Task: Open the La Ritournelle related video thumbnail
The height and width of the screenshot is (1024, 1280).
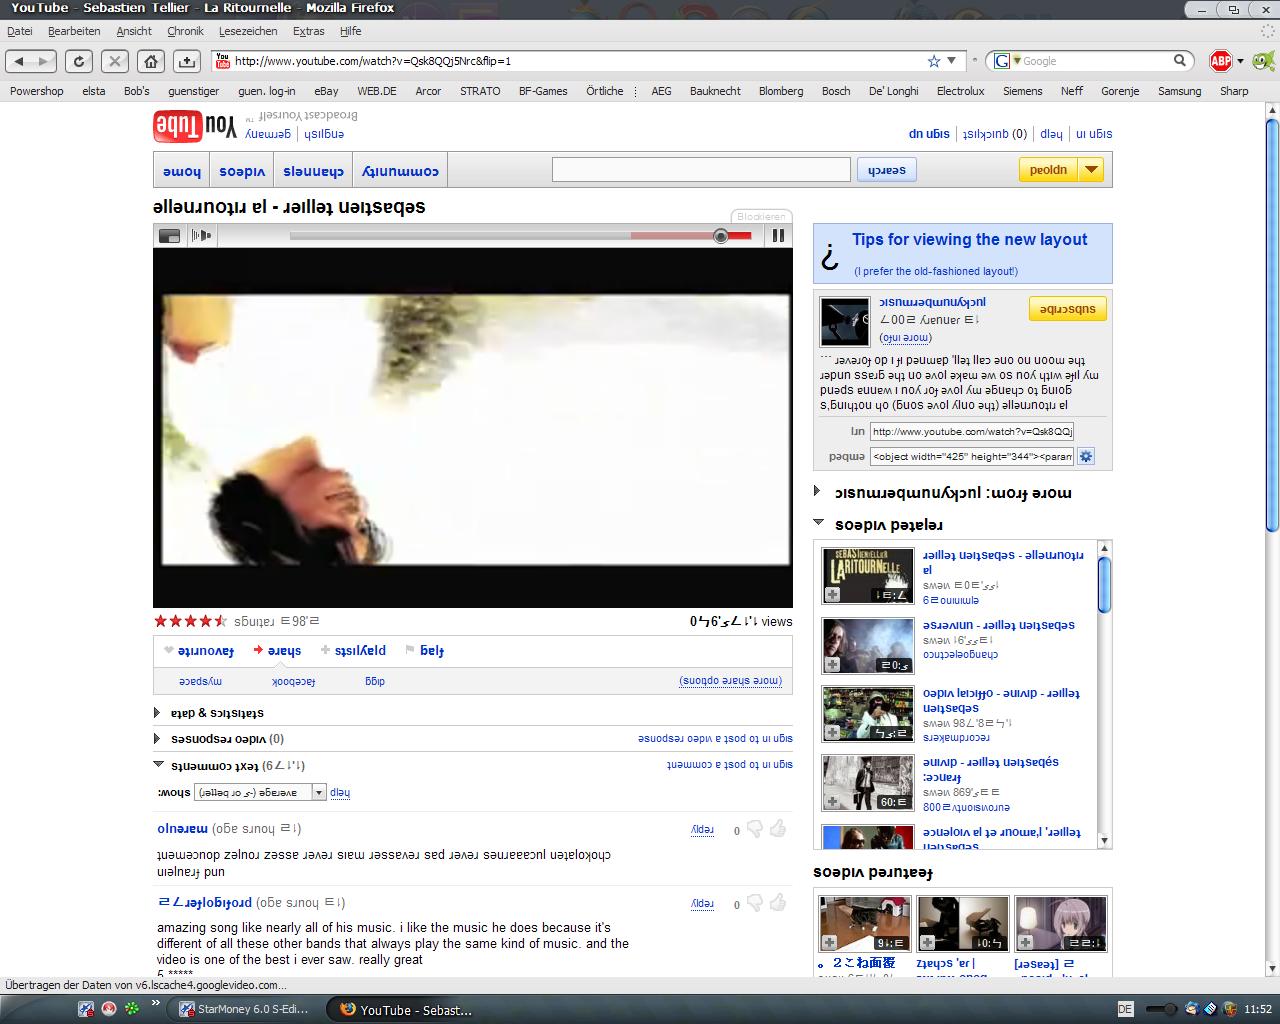Action: pyautogui.click(x=867, y=576)
